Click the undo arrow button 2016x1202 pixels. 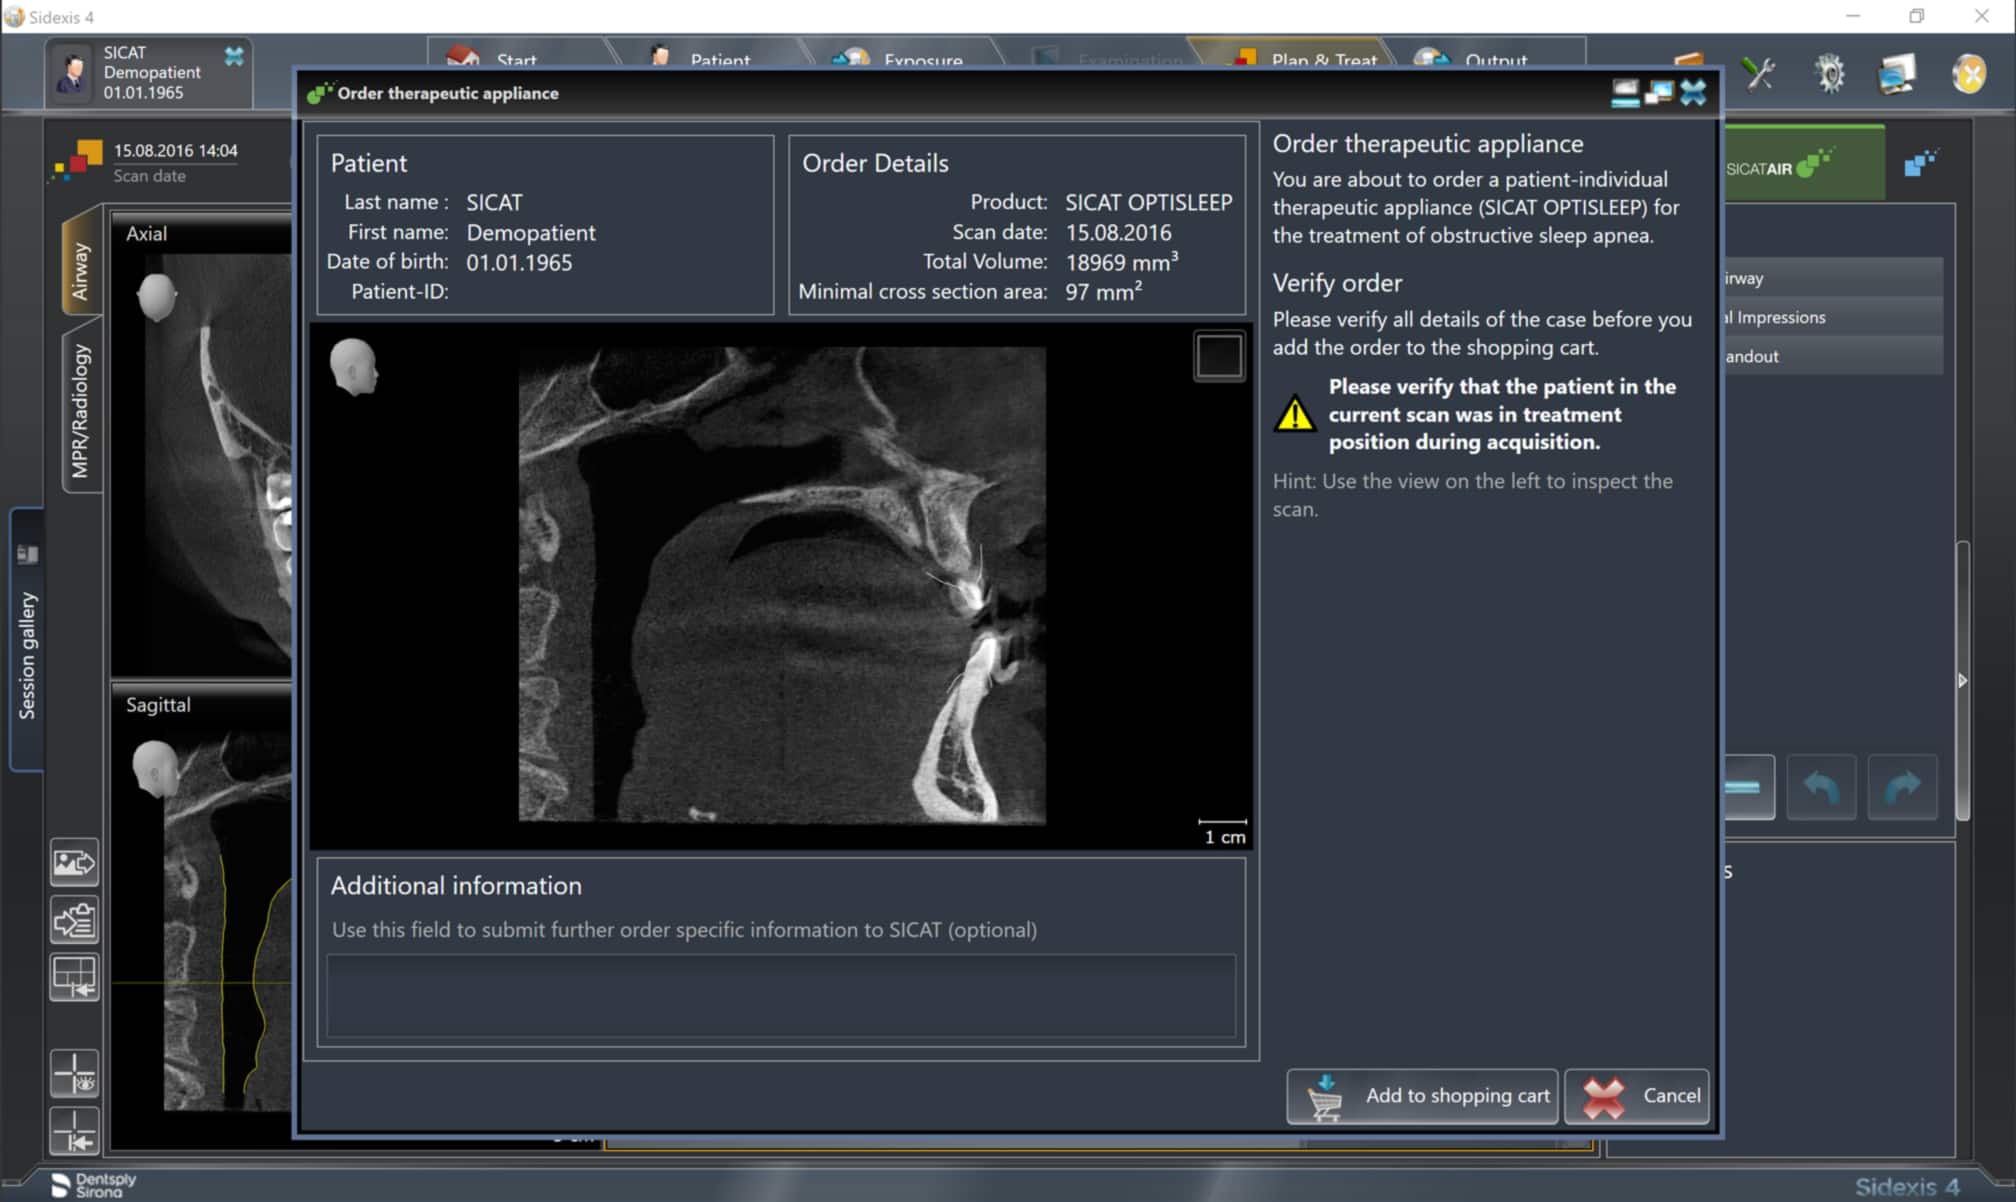point(1821,787)
